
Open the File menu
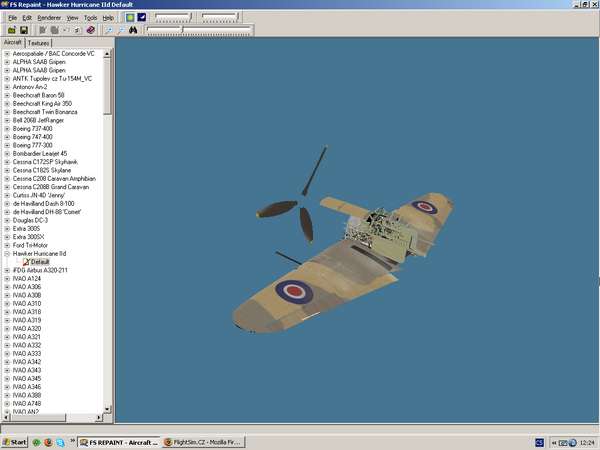(x=13, y=18)
